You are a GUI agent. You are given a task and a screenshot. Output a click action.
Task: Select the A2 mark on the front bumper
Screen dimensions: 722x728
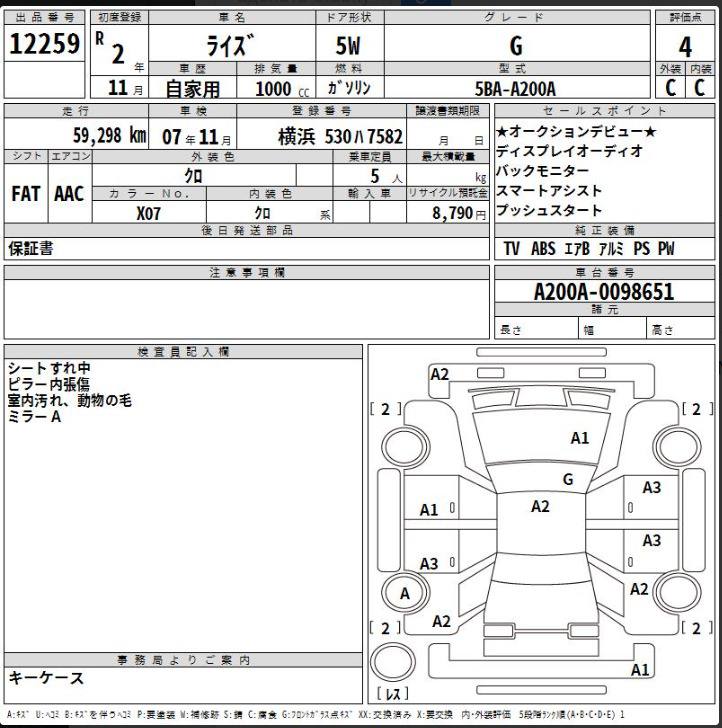point(440,374)
